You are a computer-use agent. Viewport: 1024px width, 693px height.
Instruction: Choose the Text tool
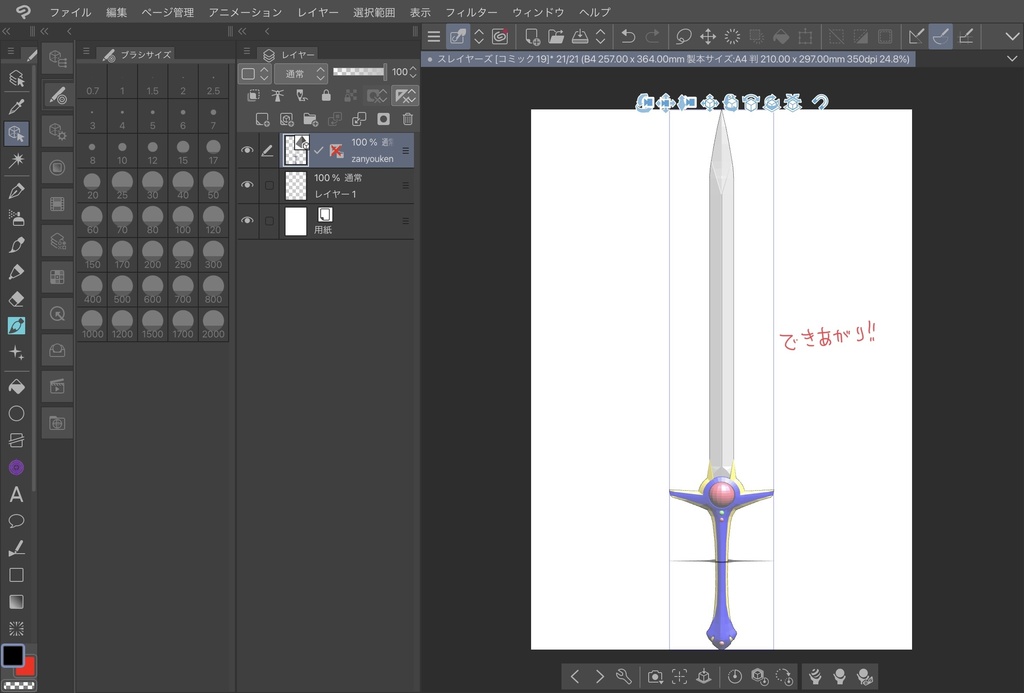coord(16,494)
